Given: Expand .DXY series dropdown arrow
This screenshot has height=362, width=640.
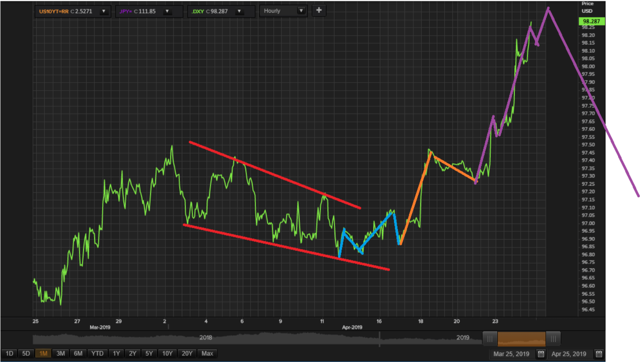Looking at the screenshot, I should (x=239, y=11).
